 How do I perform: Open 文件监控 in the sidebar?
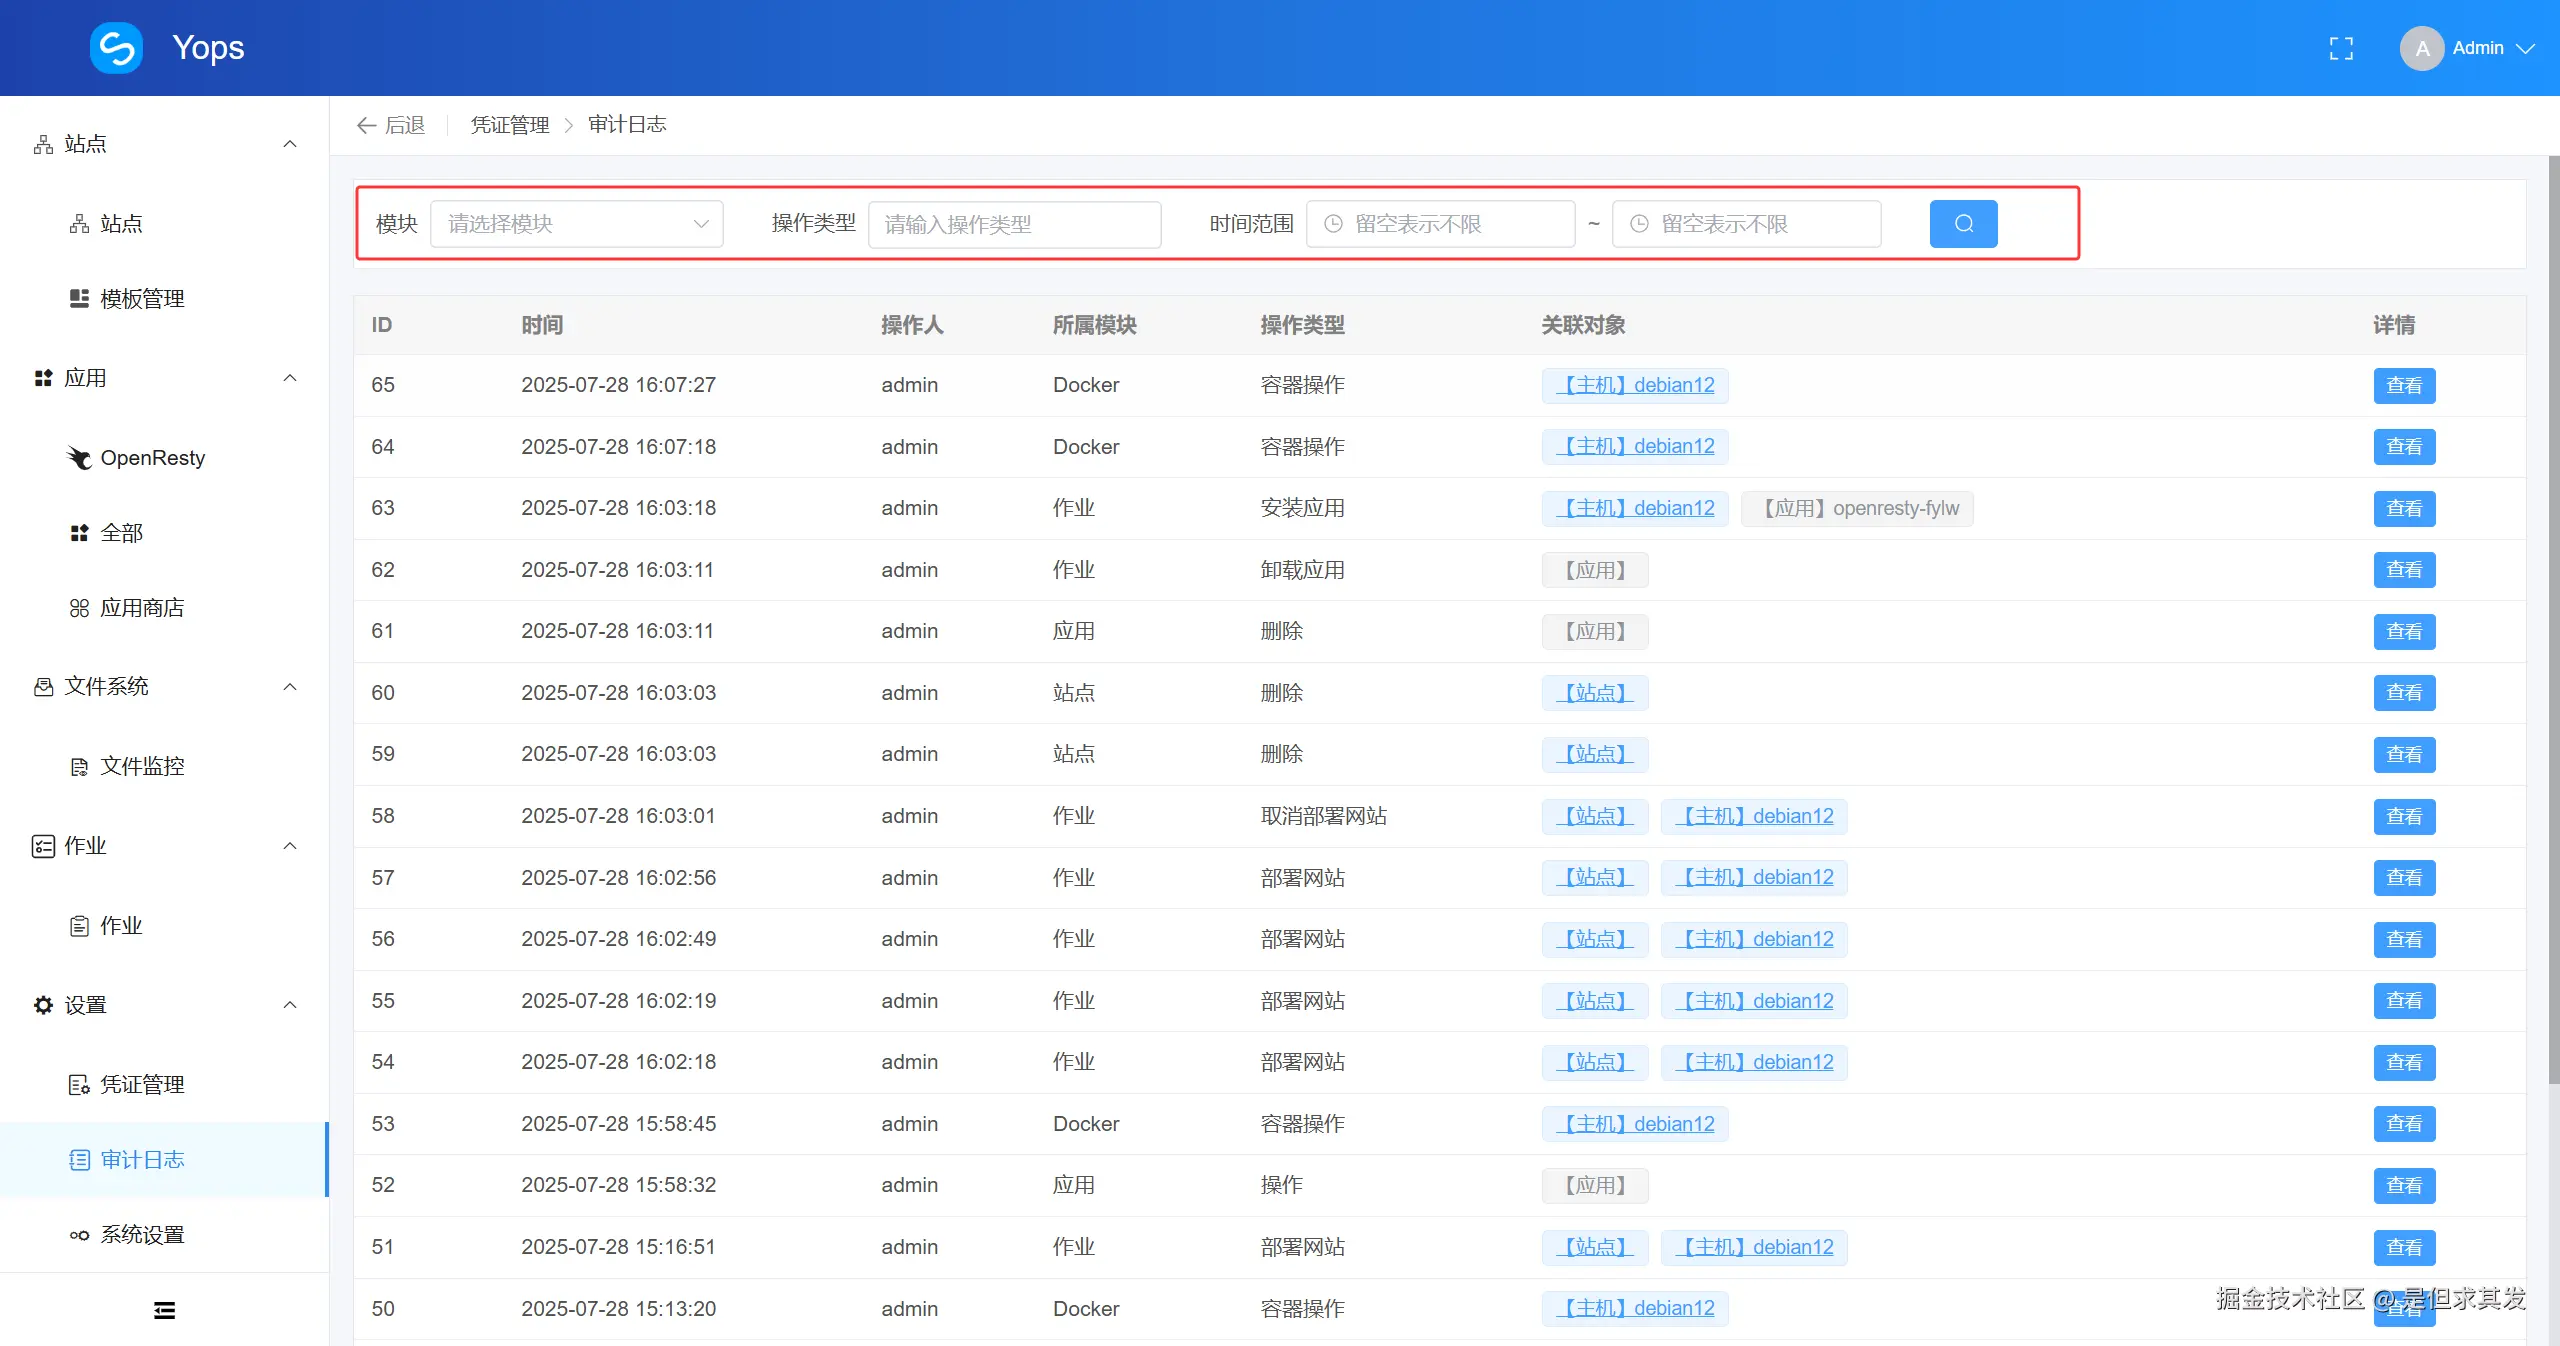(141, 766)
